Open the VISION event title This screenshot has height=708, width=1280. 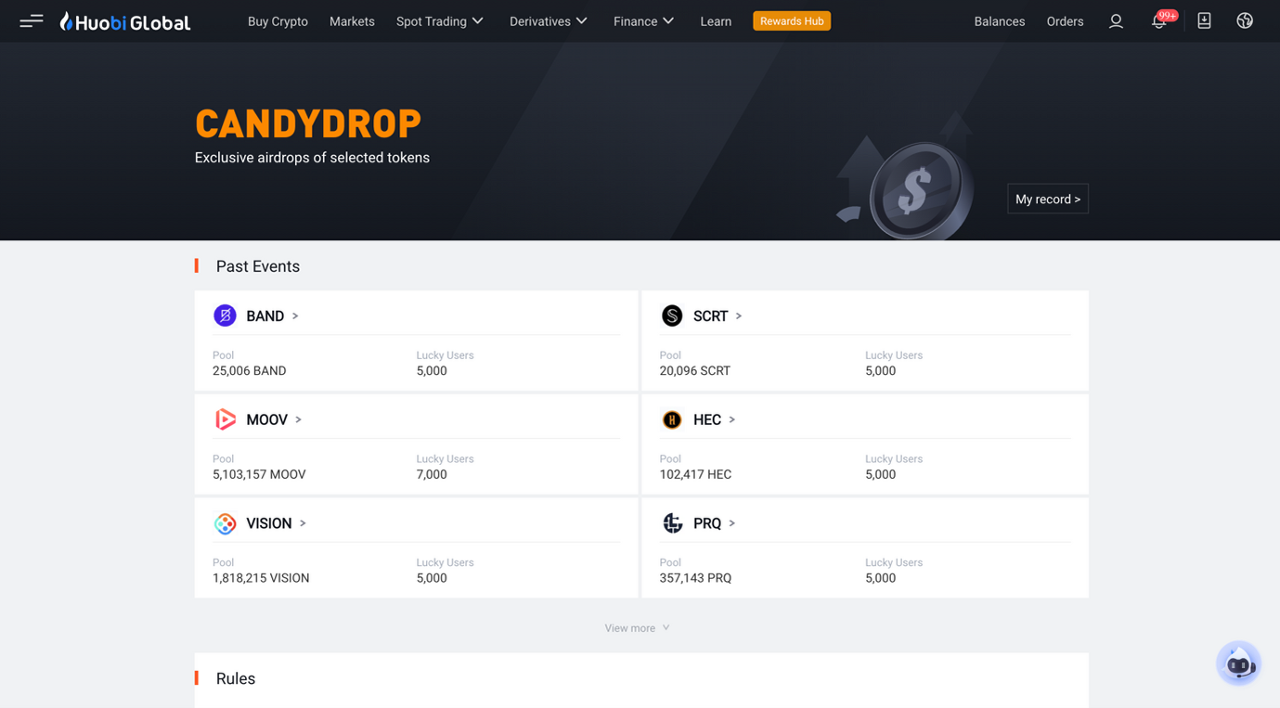click(x=269, y=523)
